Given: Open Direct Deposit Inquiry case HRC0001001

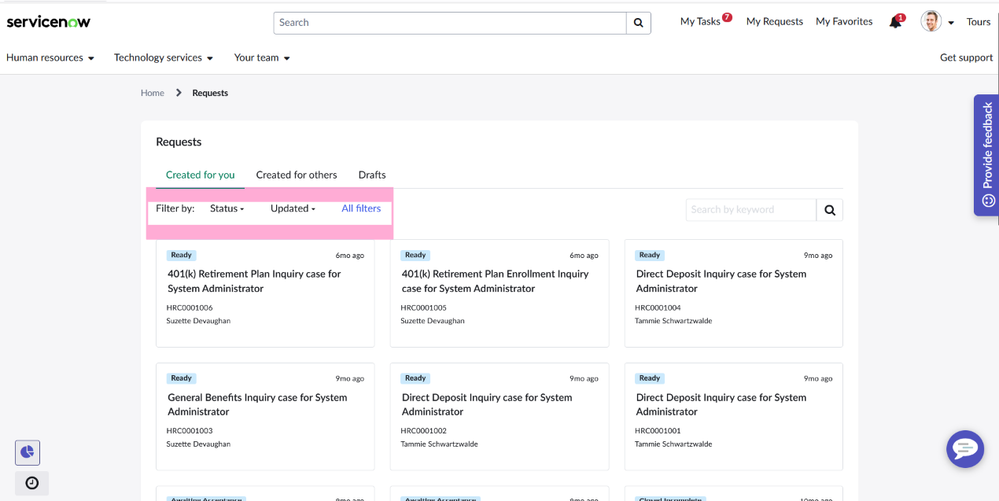Looking at the screenshot, I should tap(733, 417).
